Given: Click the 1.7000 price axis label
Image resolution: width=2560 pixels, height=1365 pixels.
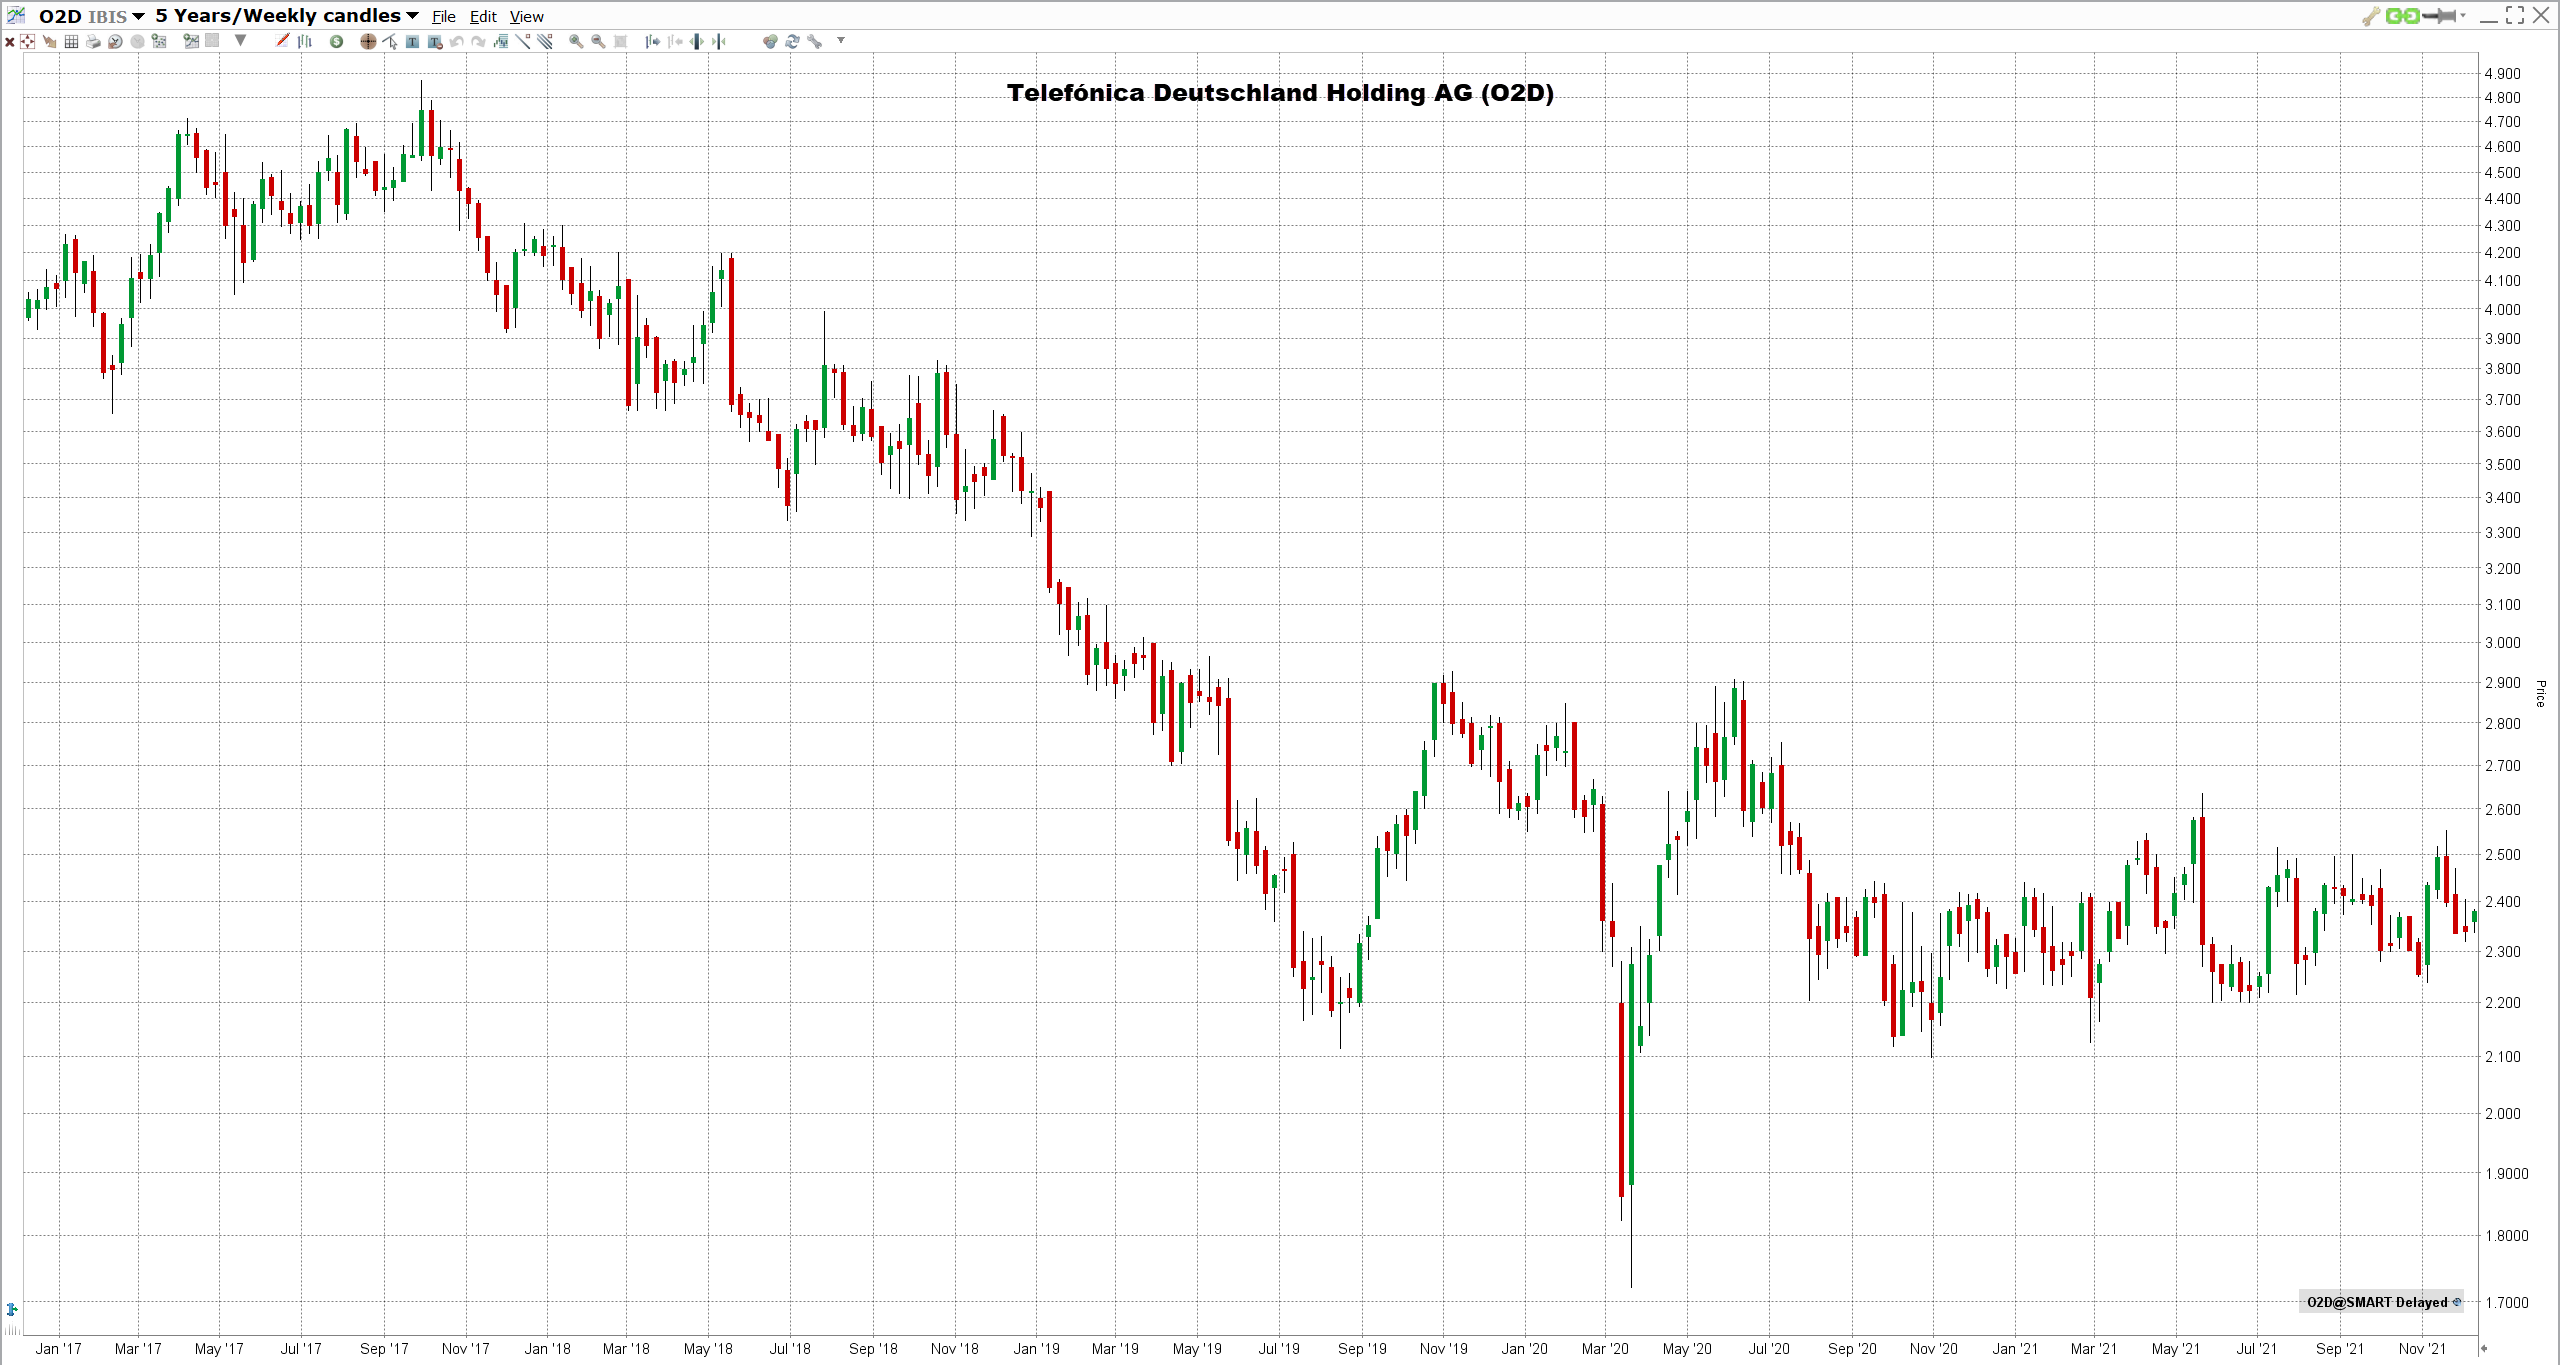Looking at the screenshot, I should 2507,1303.
